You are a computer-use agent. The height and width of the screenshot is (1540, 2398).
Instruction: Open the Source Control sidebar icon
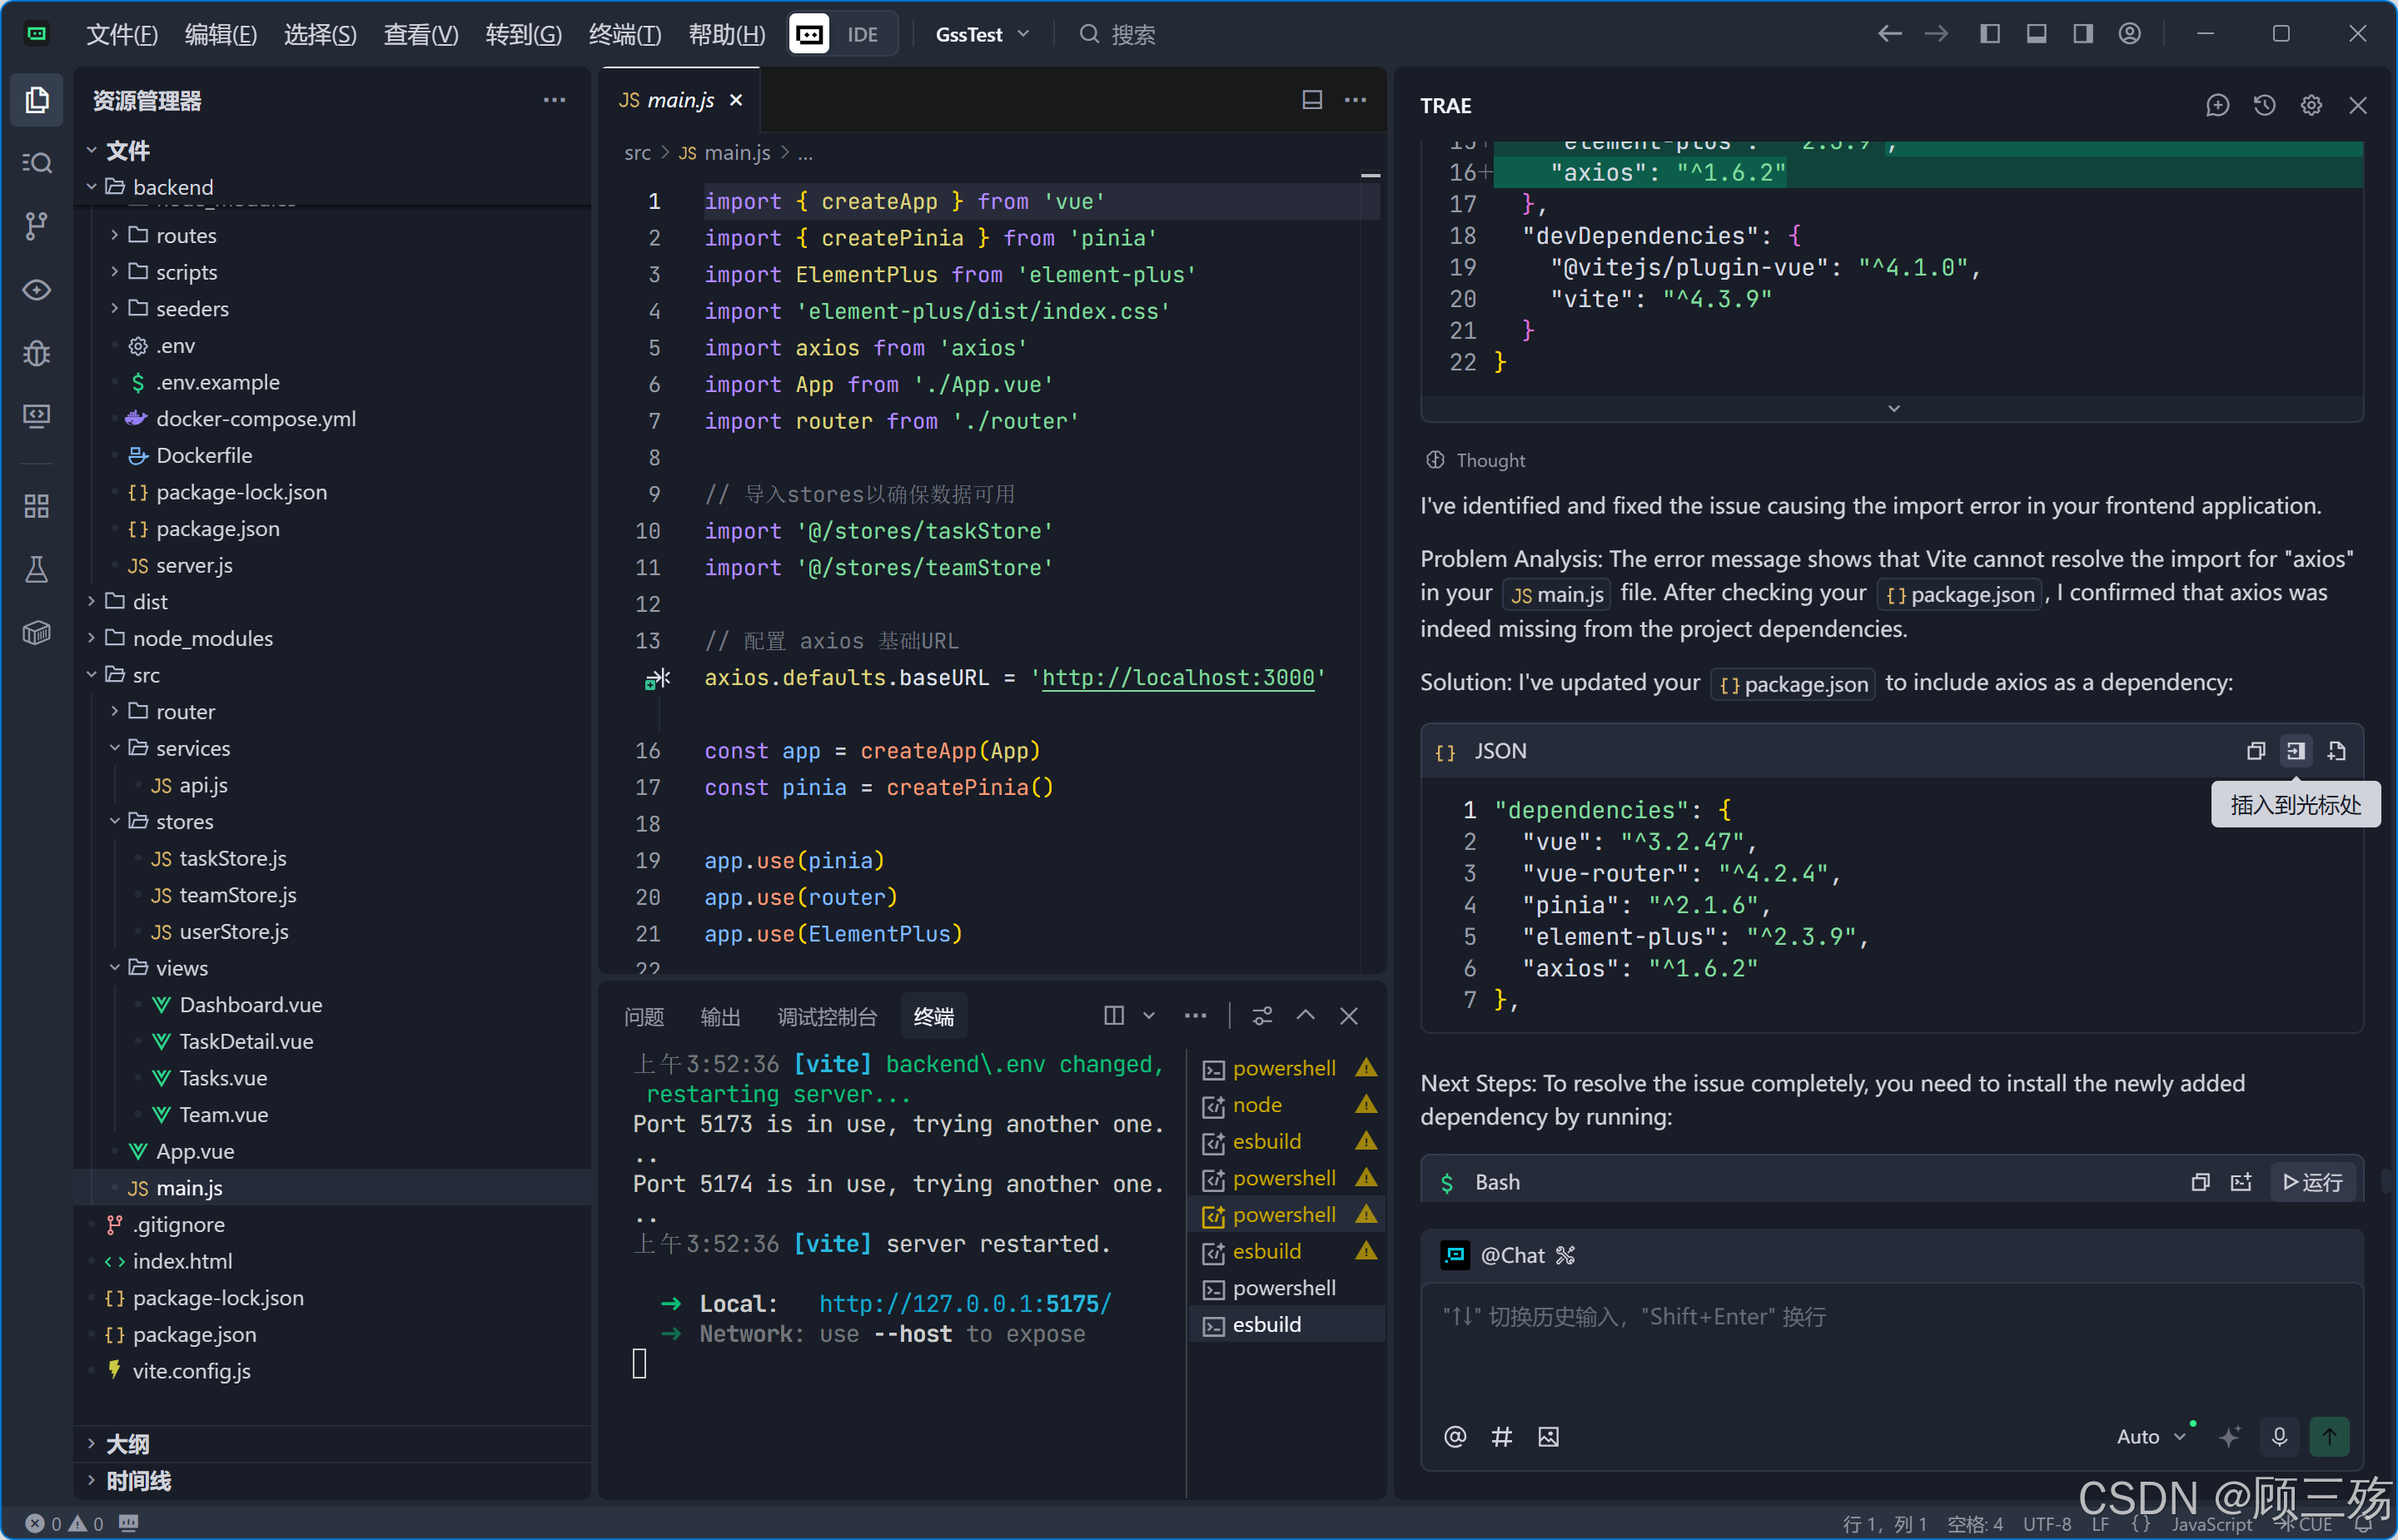[37, 225]
